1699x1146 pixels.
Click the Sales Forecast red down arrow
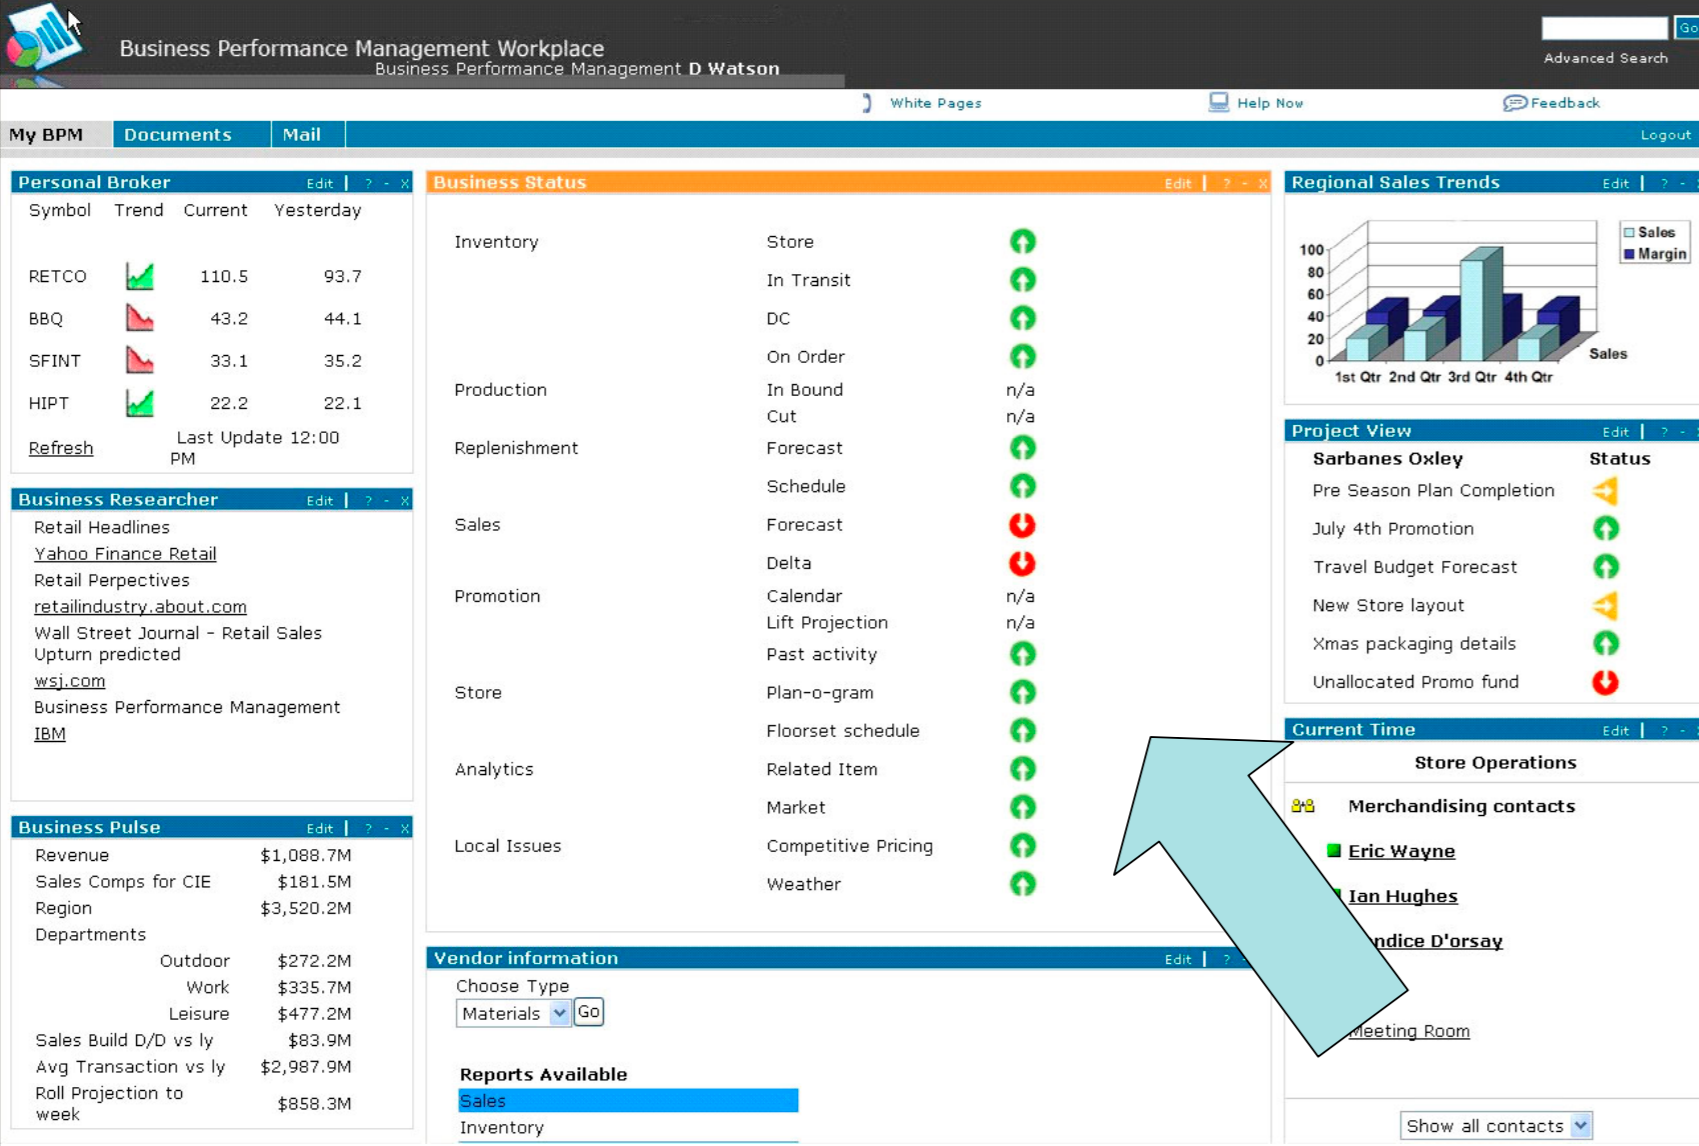[x=1022, y=525]
